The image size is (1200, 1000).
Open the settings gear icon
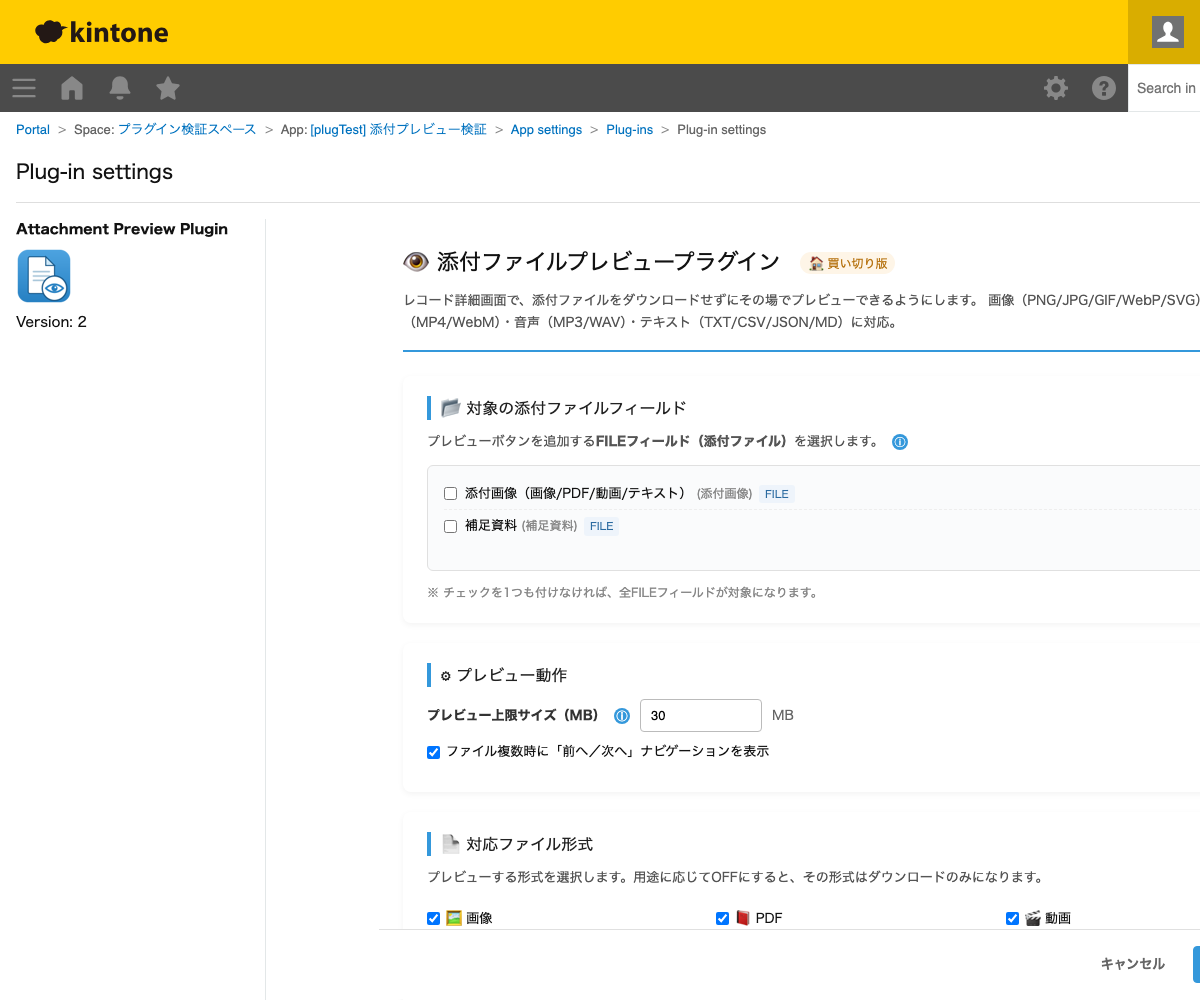click(x=1056, y=88)
